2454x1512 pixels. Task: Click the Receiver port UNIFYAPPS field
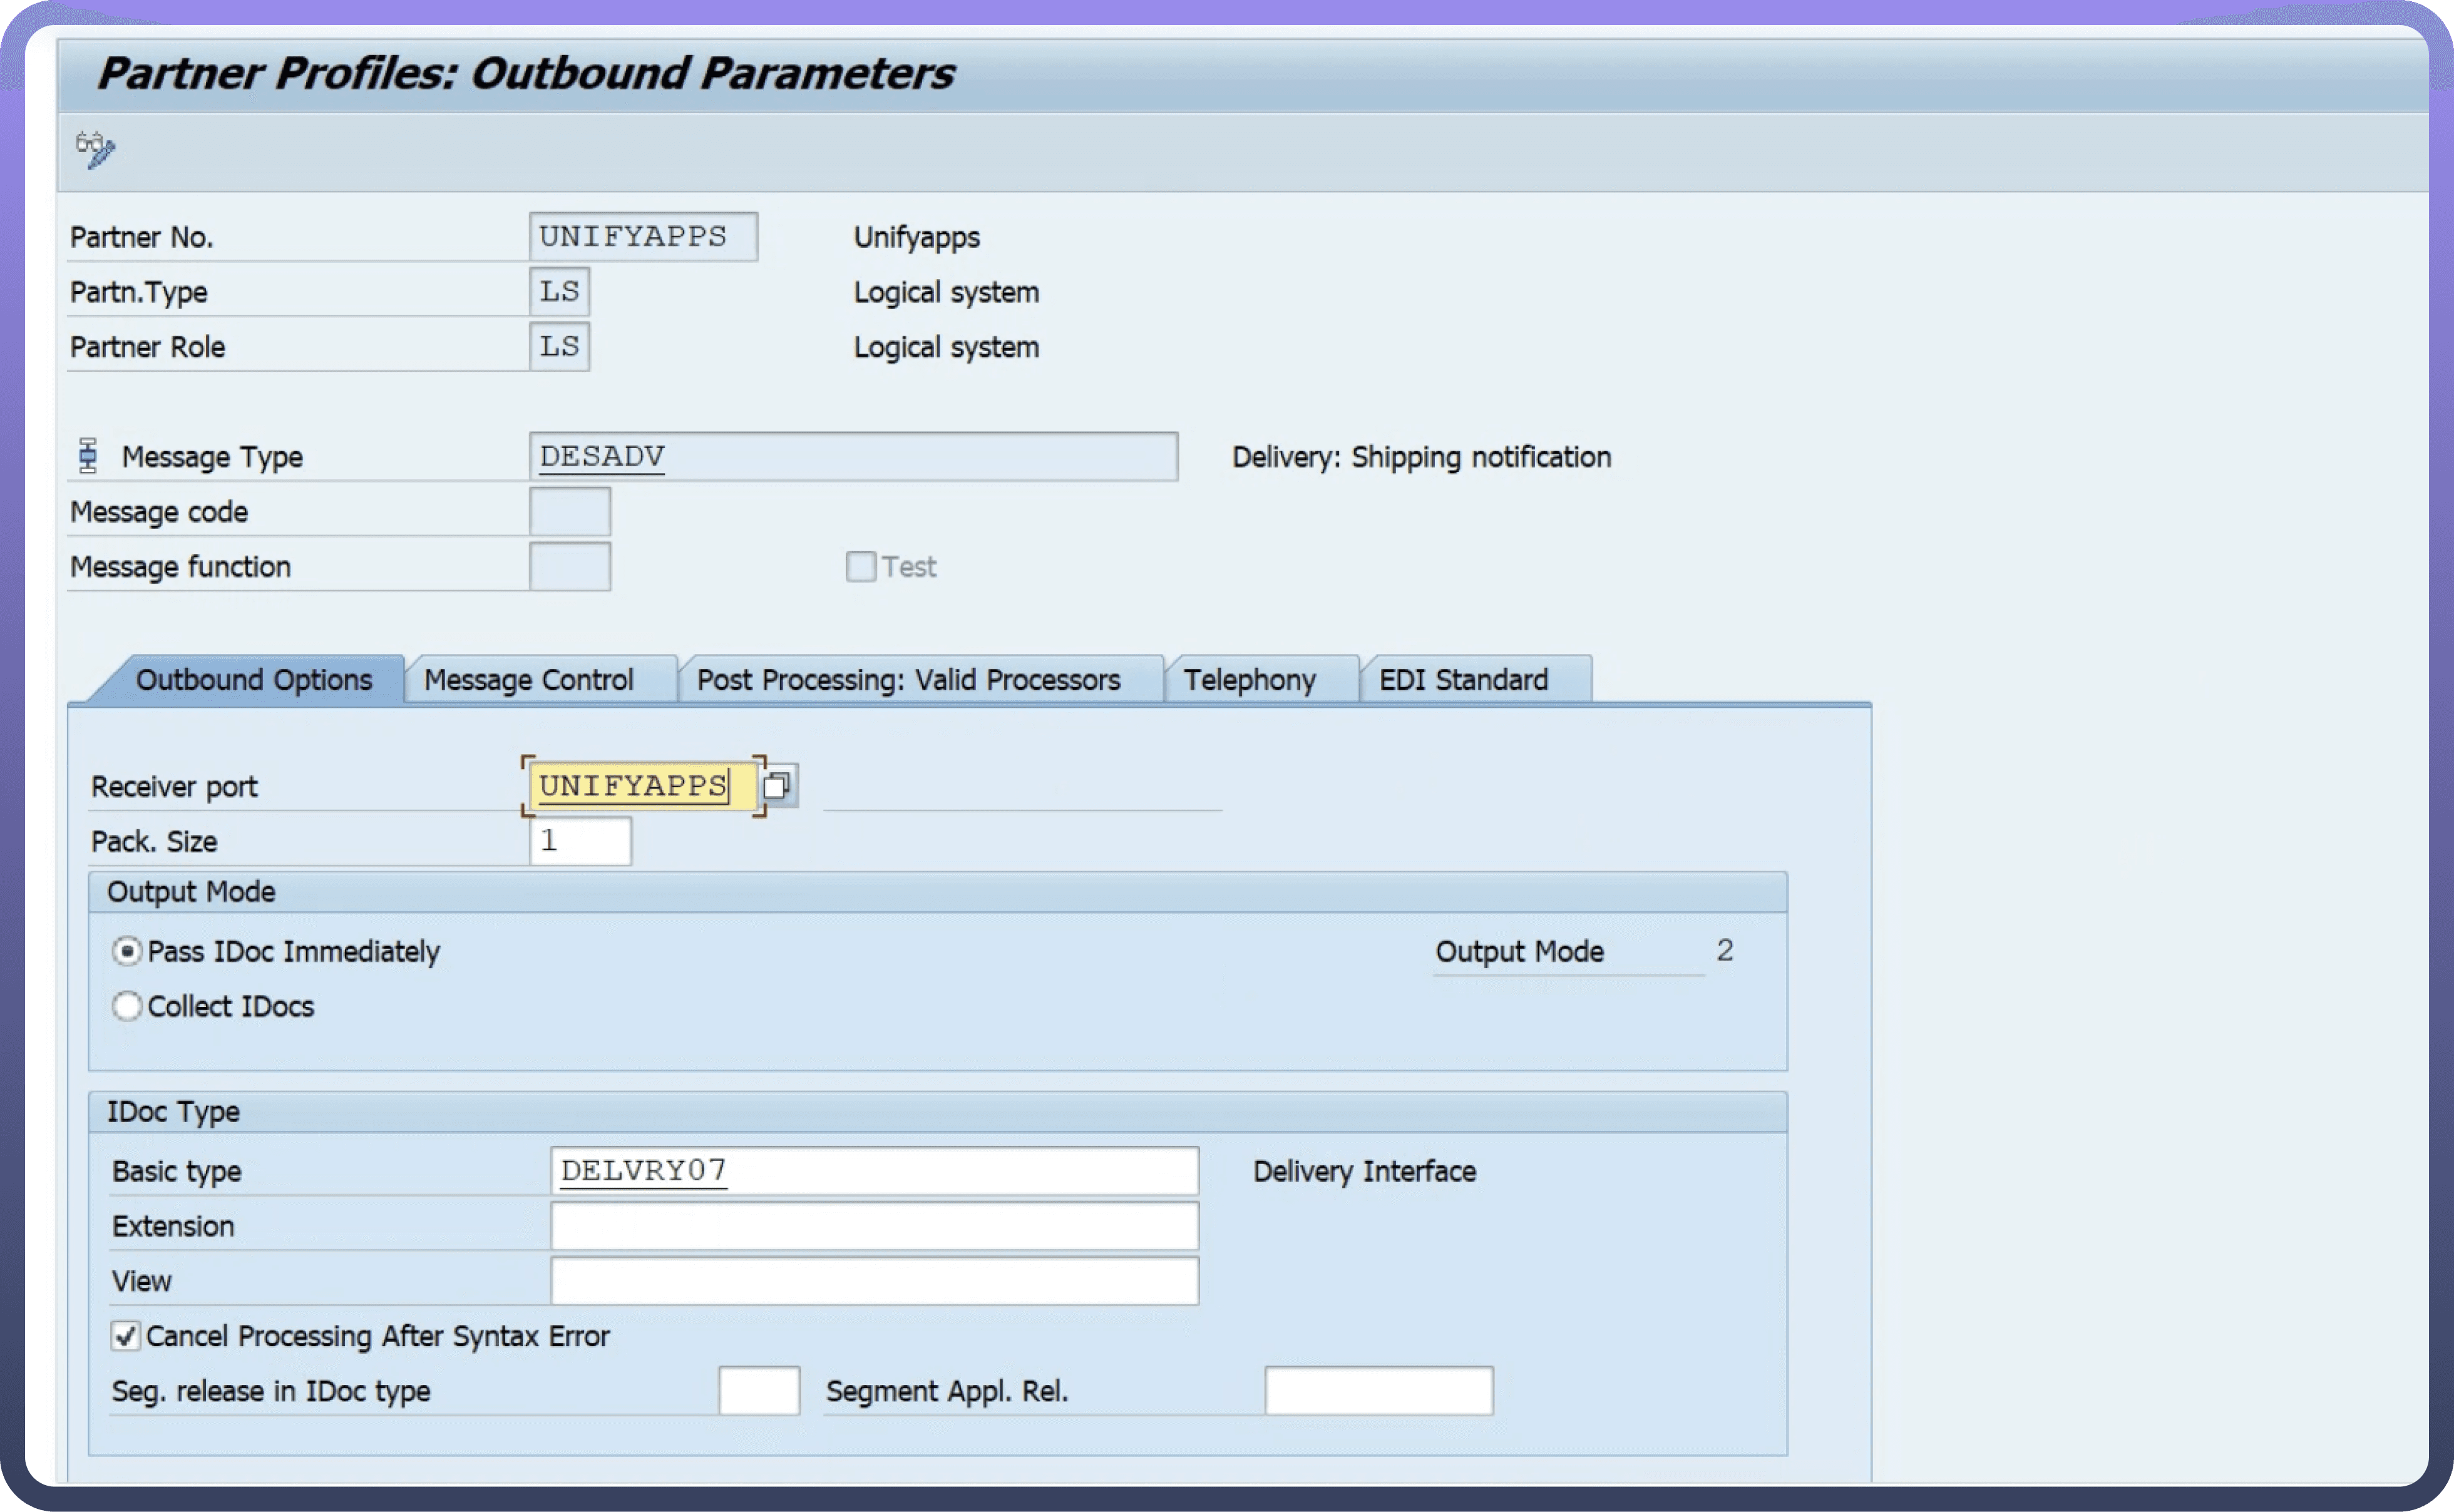634,786
